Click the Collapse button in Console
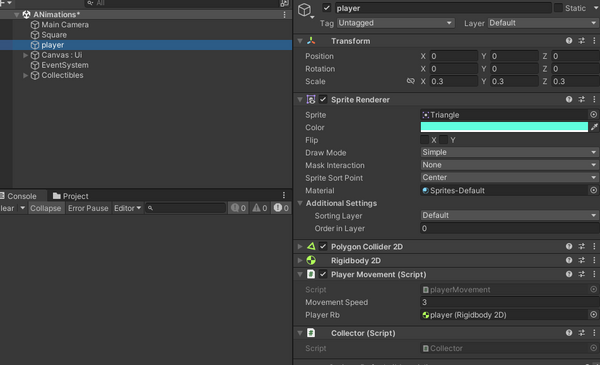The width and height of the screenshot is (600, 365). point(46,208)
